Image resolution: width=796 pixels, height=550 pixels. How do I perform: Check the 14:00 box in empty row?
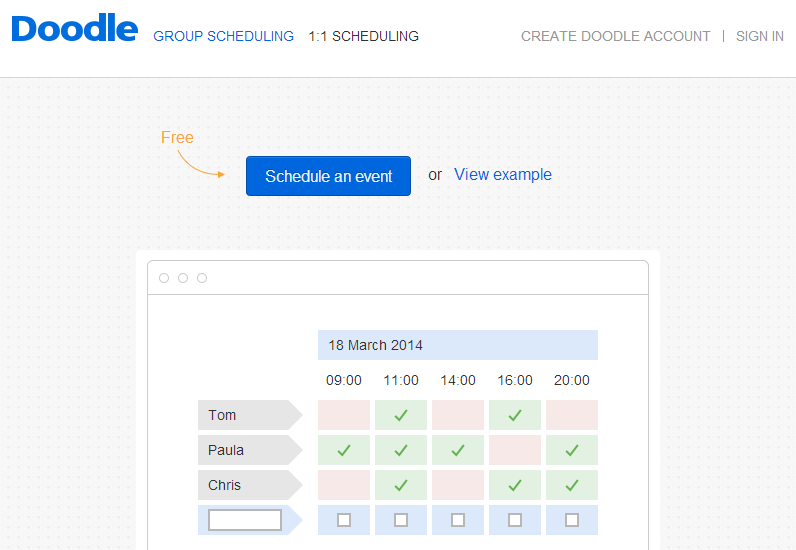[x=458, y=520]
